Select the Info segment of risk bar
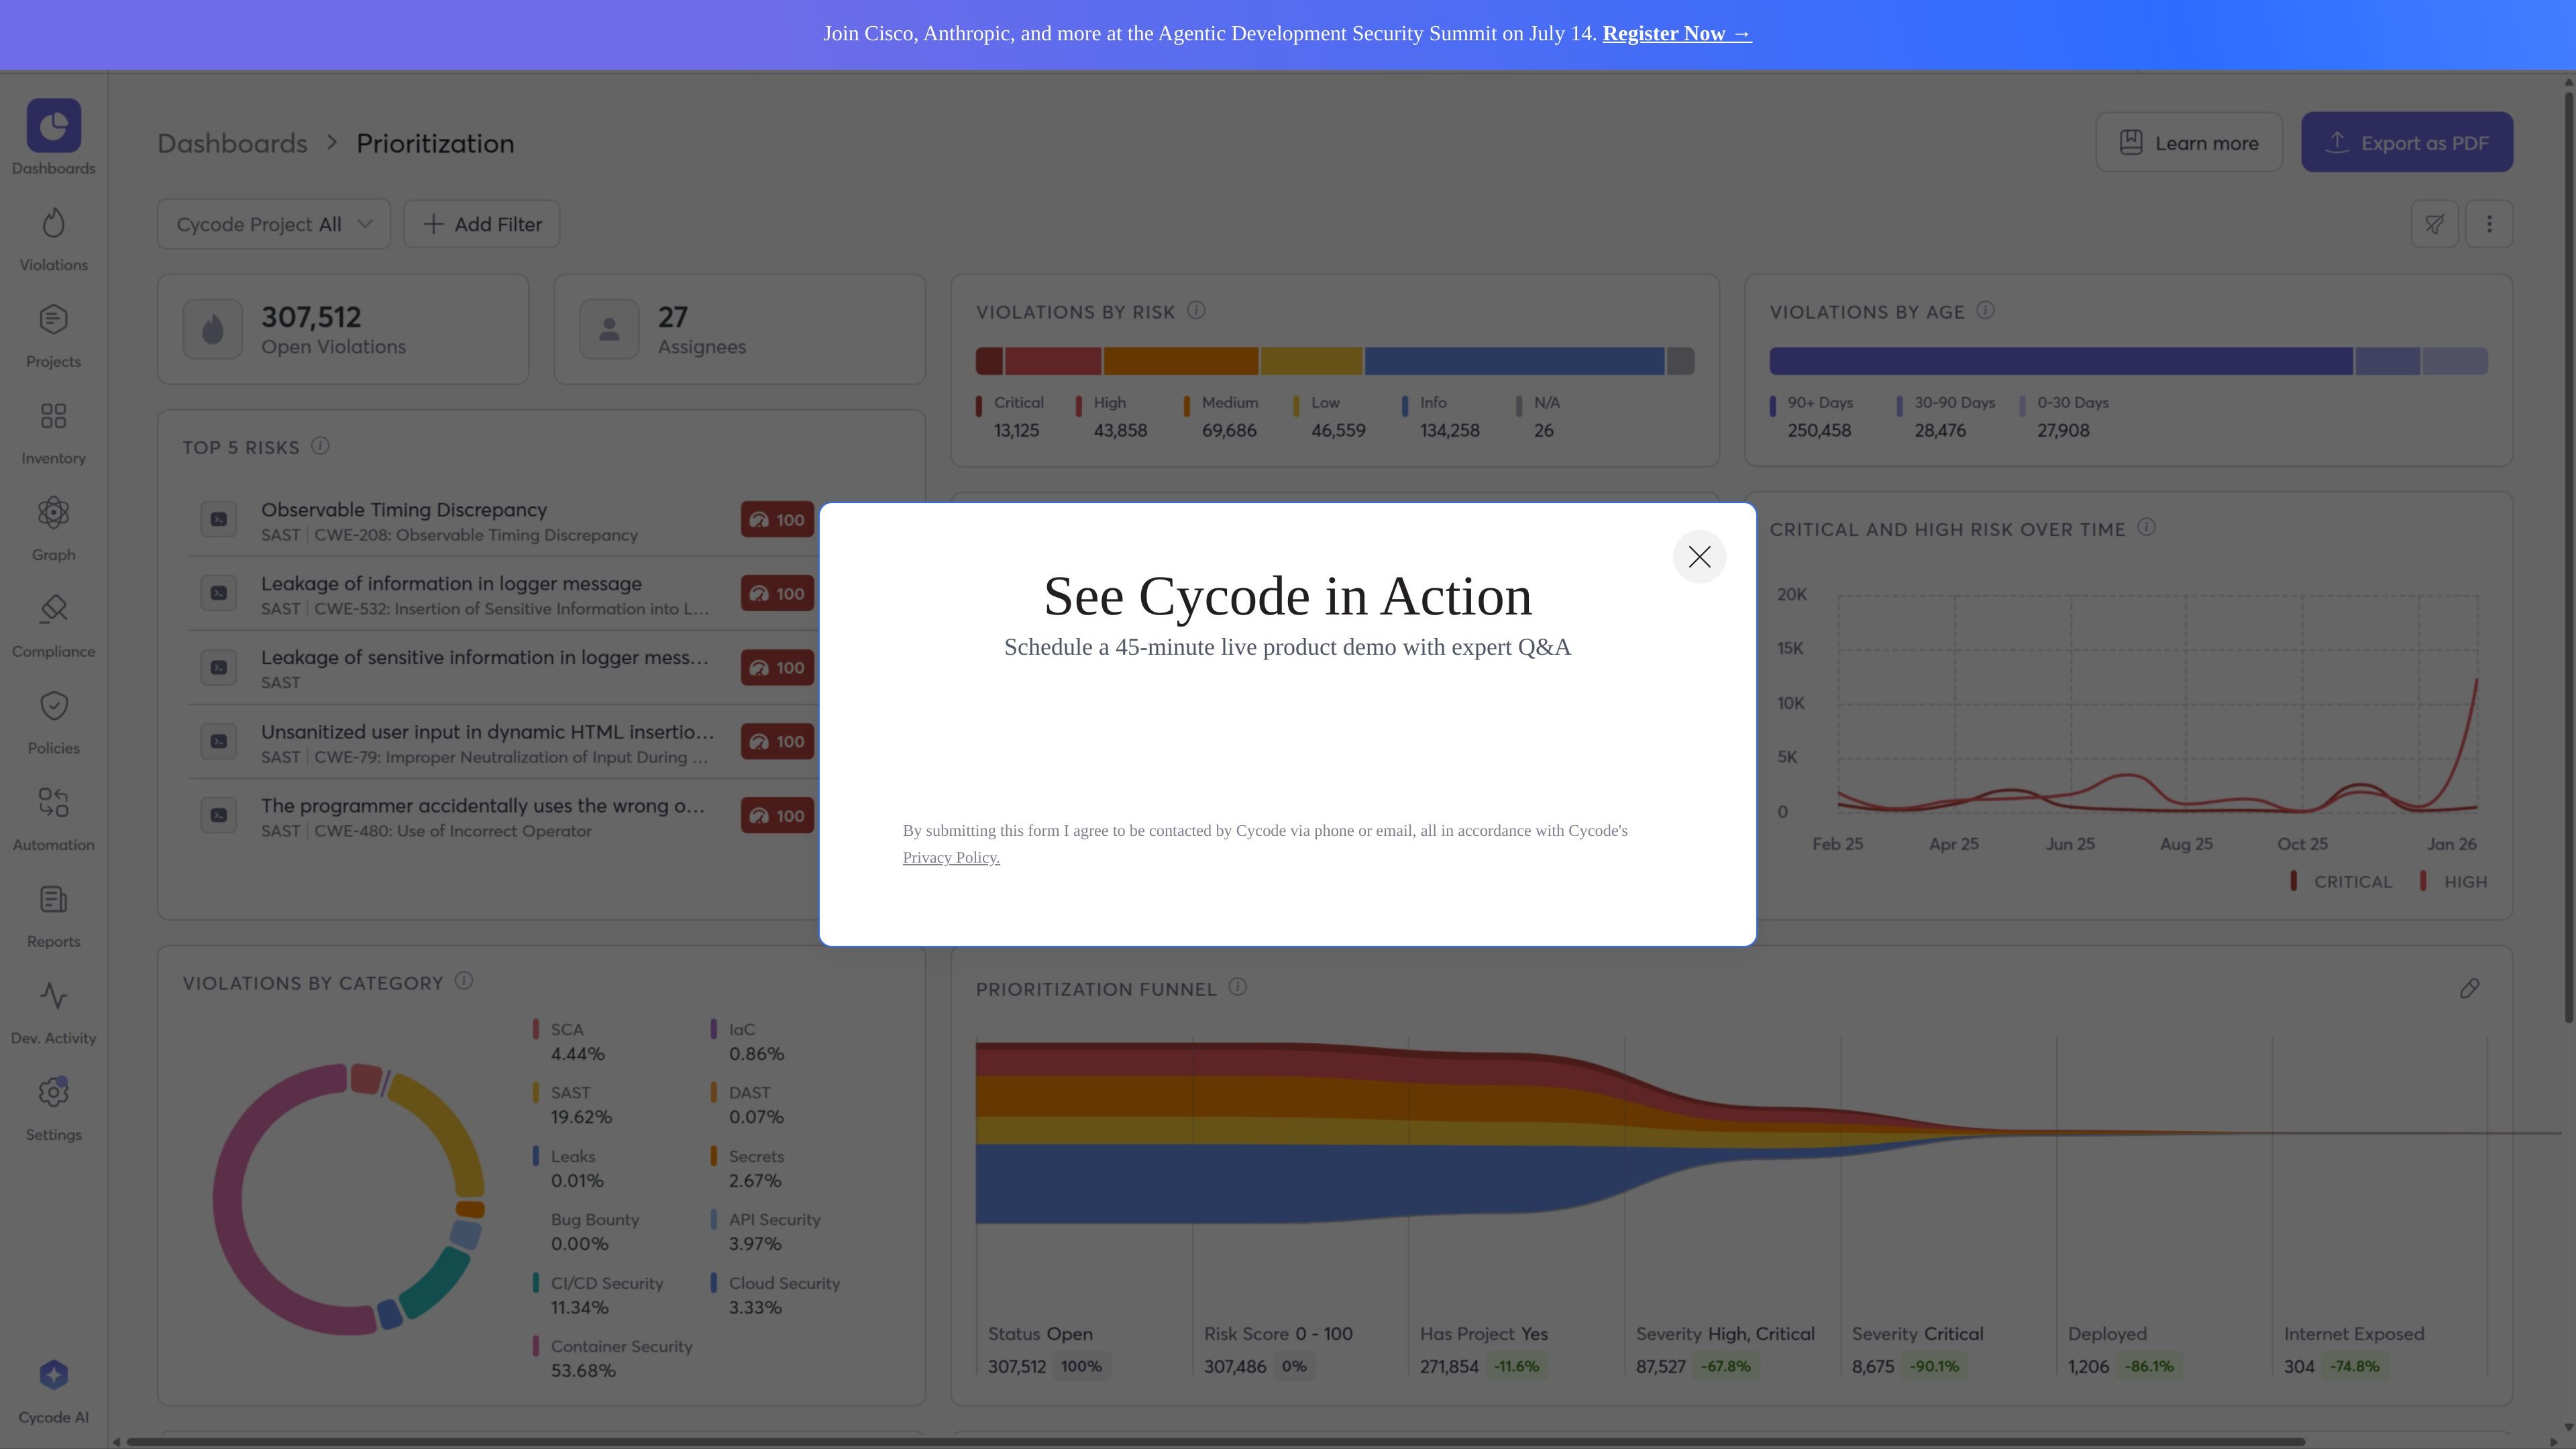The width and height of the screenshot is (2576, 1449). [1514, 361]
